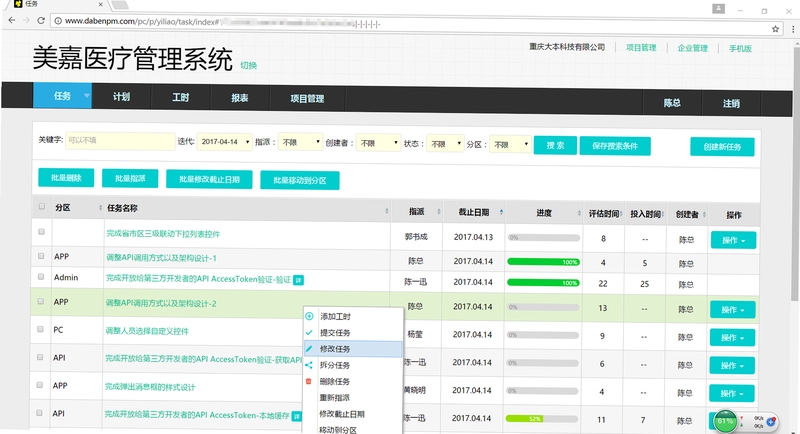Click 批量修改截止日期 button
Image resolution: width=800 pixels, height=434 pixels.
[209, 180]
